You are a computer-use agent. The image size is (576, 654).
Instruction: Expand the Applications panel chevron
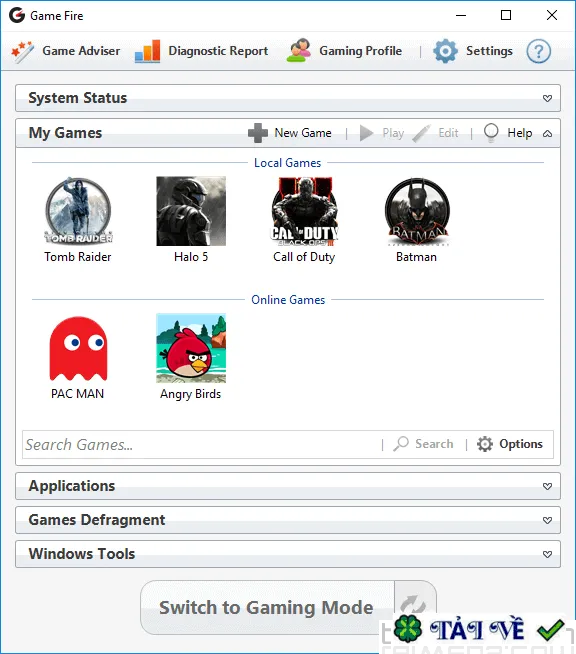point(547,486)
